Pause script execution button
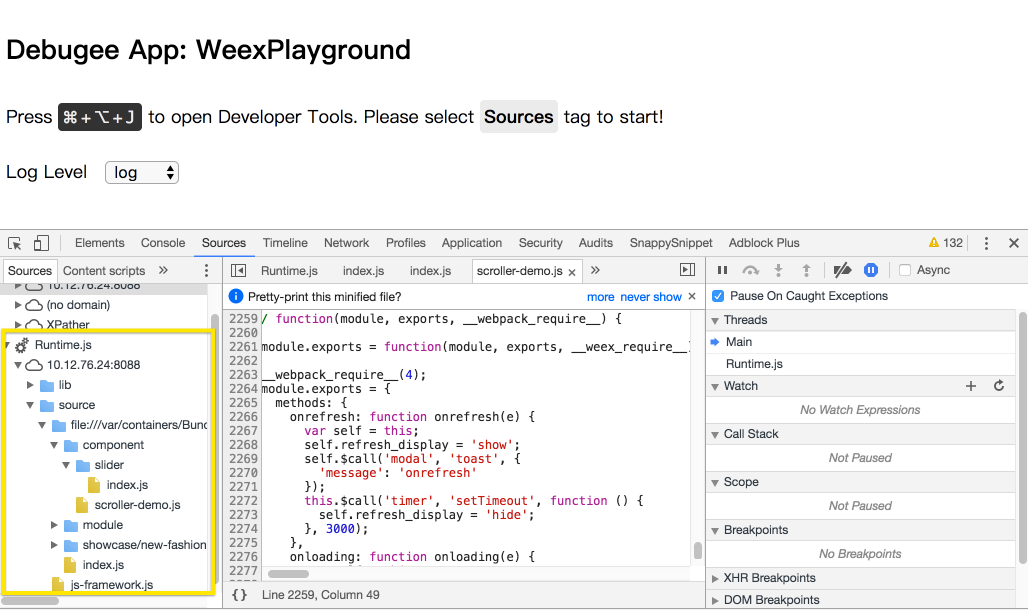This screenshot has height=610, width=1028. click(x=722, y=270)
